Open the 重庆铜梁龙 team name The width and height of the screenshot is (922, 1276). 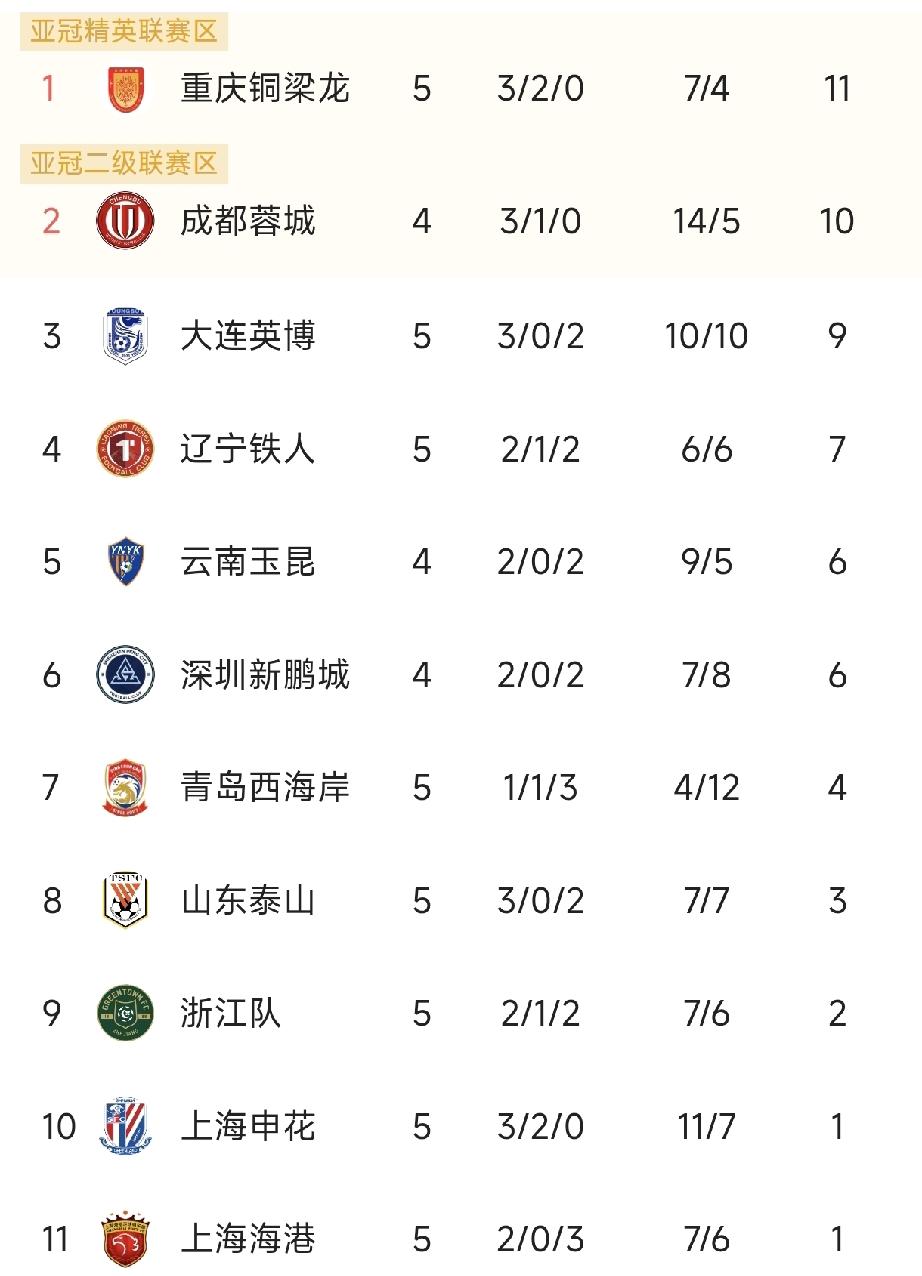point(265,89)
